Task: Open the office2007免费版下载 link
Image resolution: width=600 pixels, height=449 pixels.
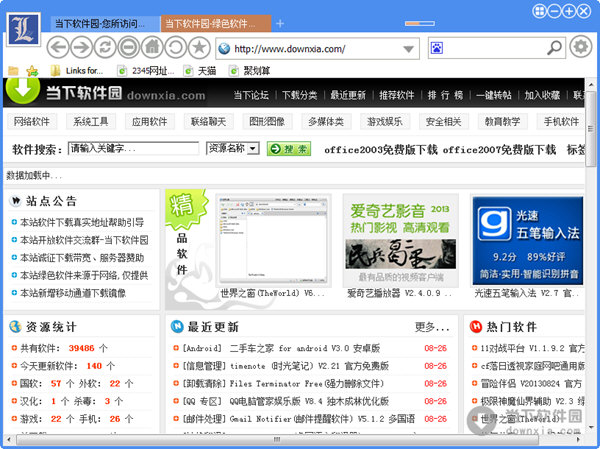Action: [x=499, y=150]
